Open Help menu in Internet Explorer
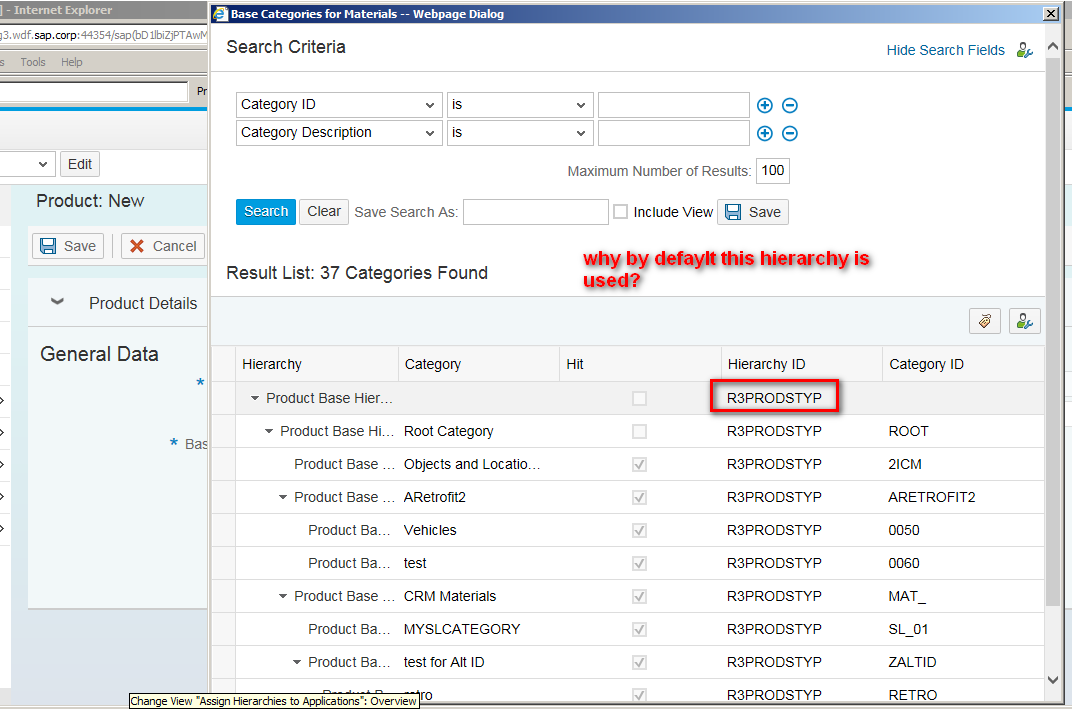Screen dimensions: 1072x709 [72, 62]
